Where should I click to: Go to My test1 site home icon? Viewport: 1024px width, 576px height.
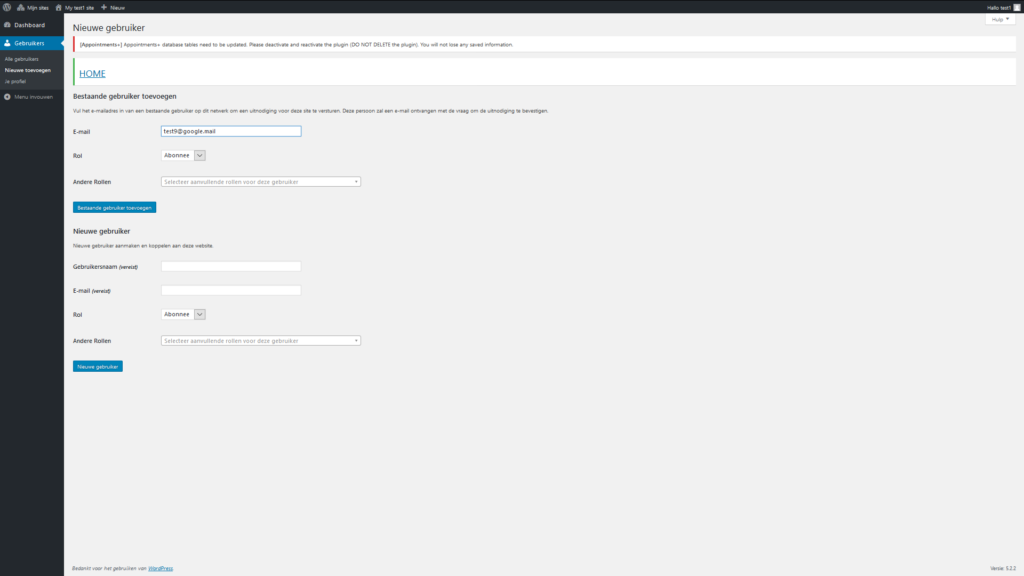click(59, 7)
